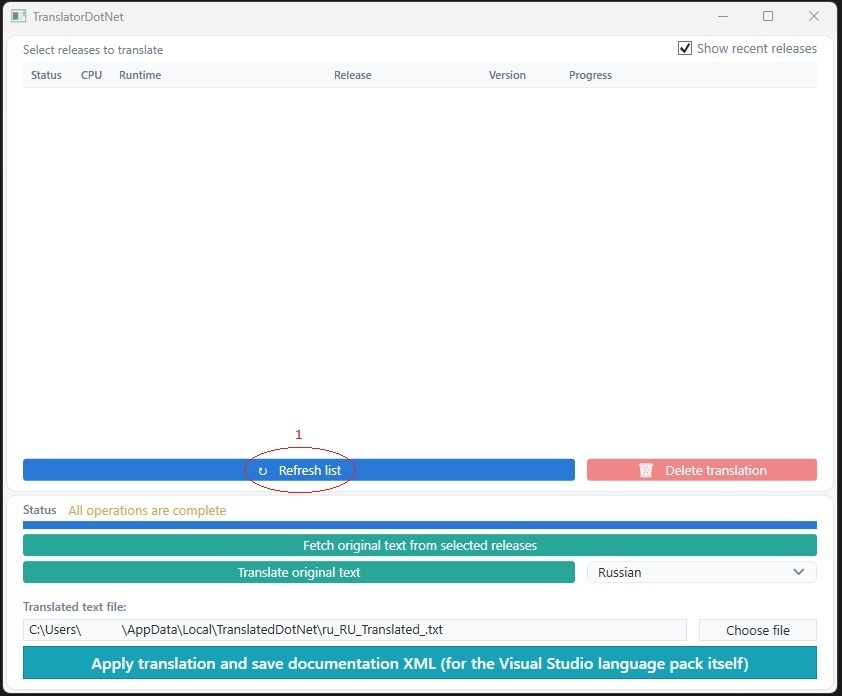Apply translation and save documentation XML
Image resolution: width=842 pixels, height=696 pixels.
pyautogui.click(x=419, y=663)
